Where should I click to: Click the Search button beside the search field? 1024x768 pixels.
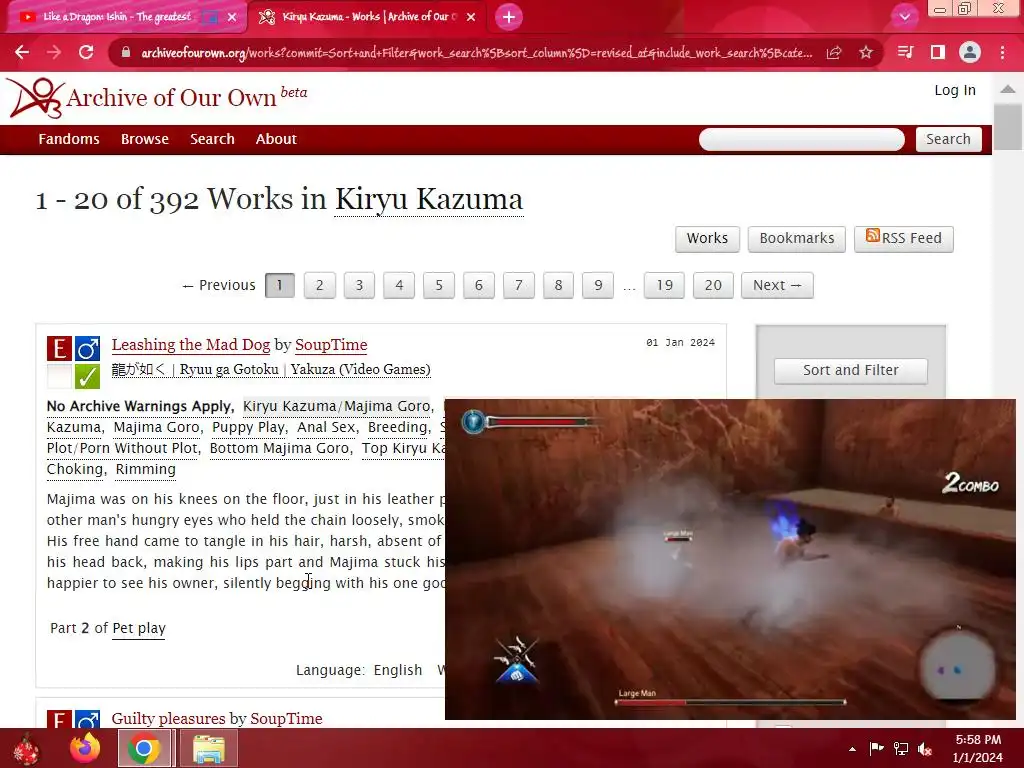click(948, 139)
